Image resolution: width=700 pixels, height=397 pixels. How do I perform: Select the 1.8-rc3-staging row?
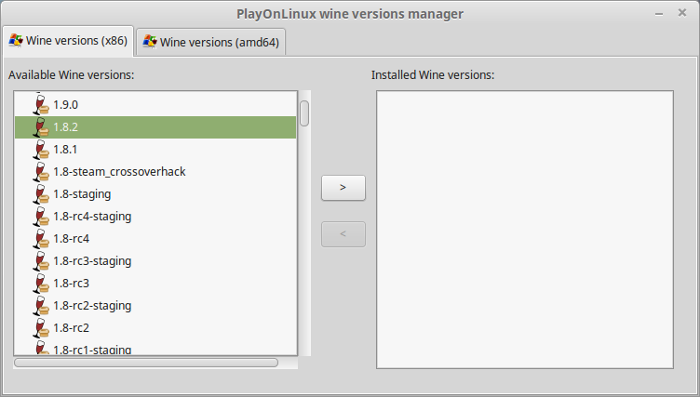pyautogui.click(x=155, y=261)
